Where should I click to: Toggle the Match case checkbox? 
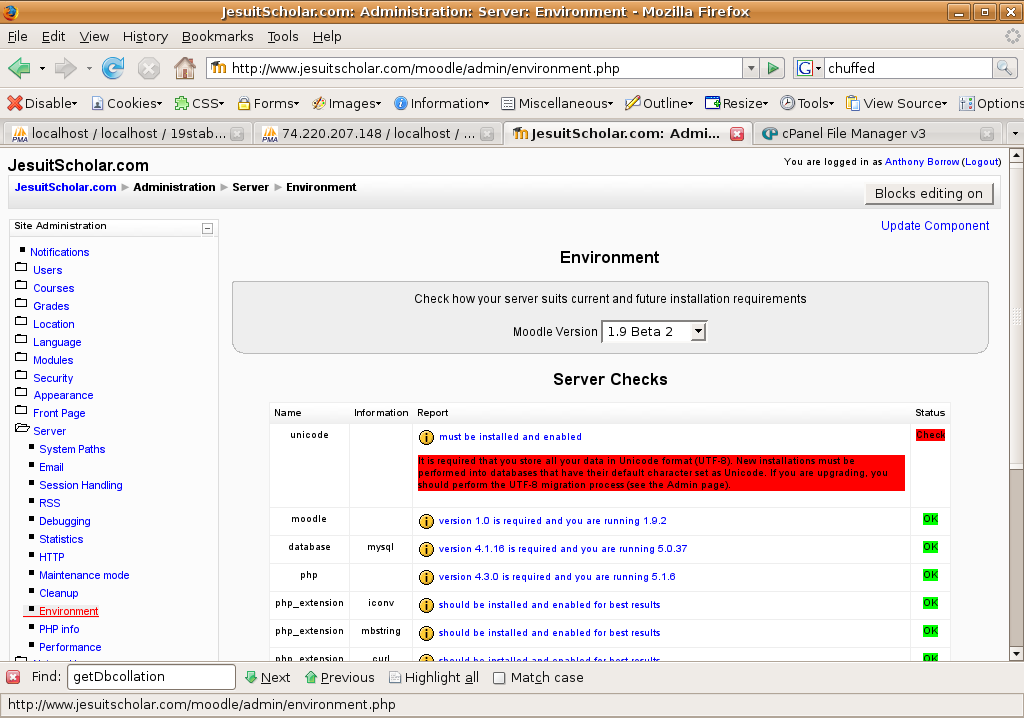499,678
